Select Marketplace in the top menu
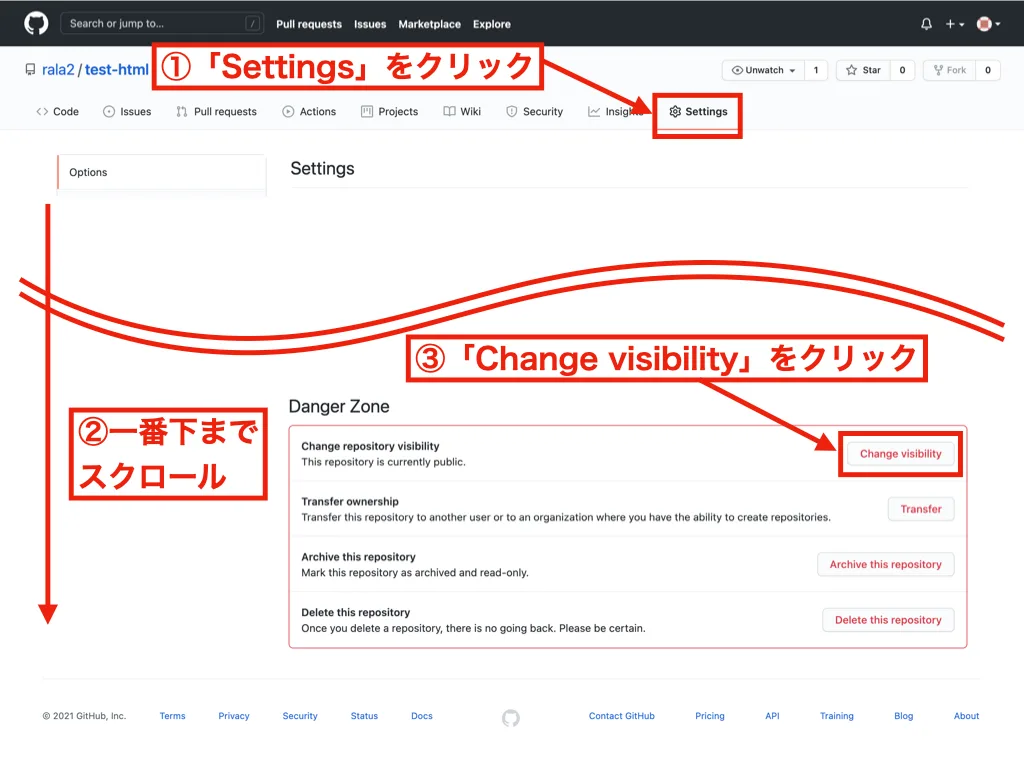 (x=430, y=23)
